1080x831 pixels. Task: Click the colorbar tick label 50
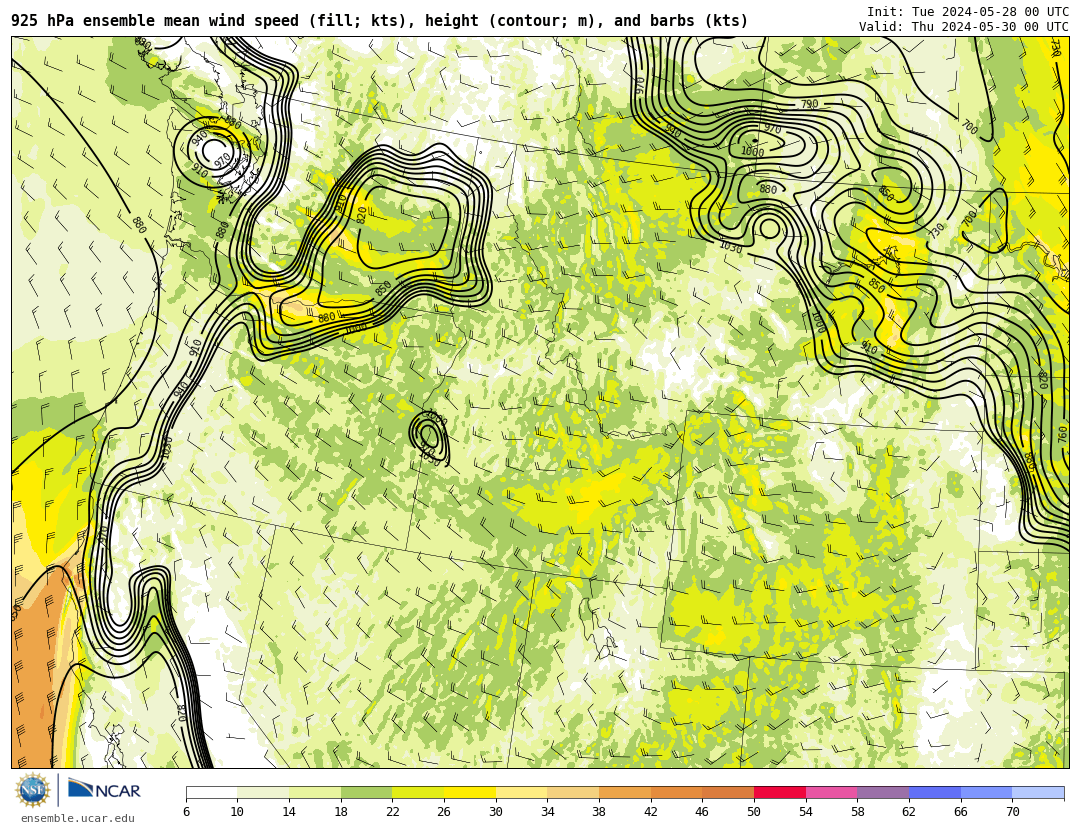click(x=754, y=812)
